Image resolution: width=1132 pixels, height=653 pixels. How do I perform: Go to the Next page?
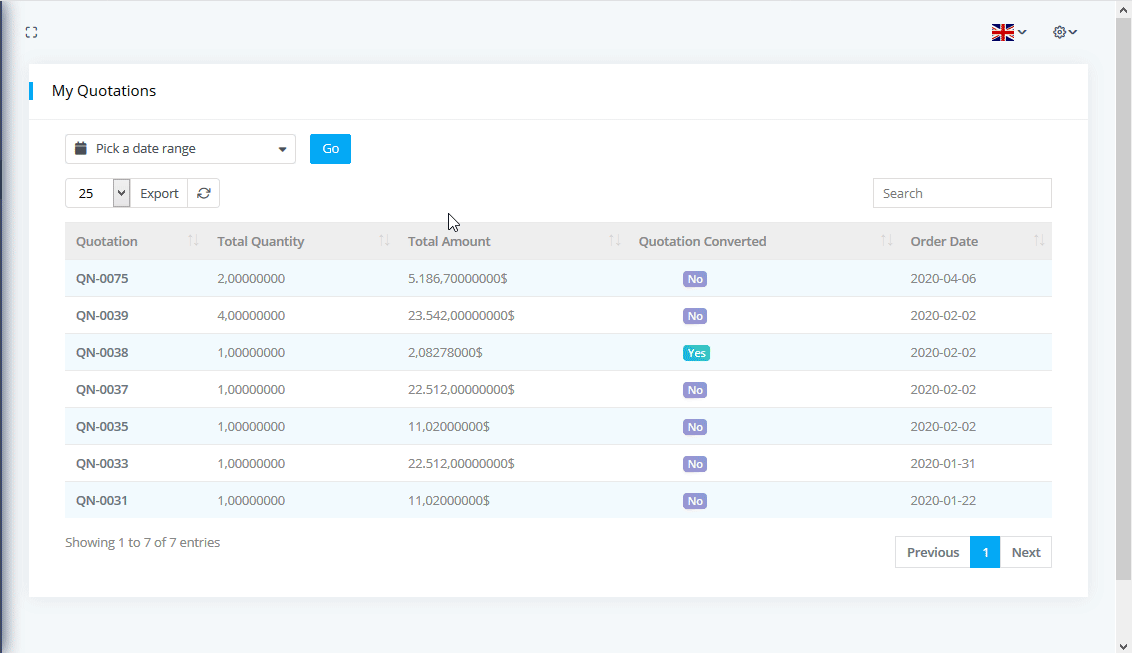point(1025,552)
